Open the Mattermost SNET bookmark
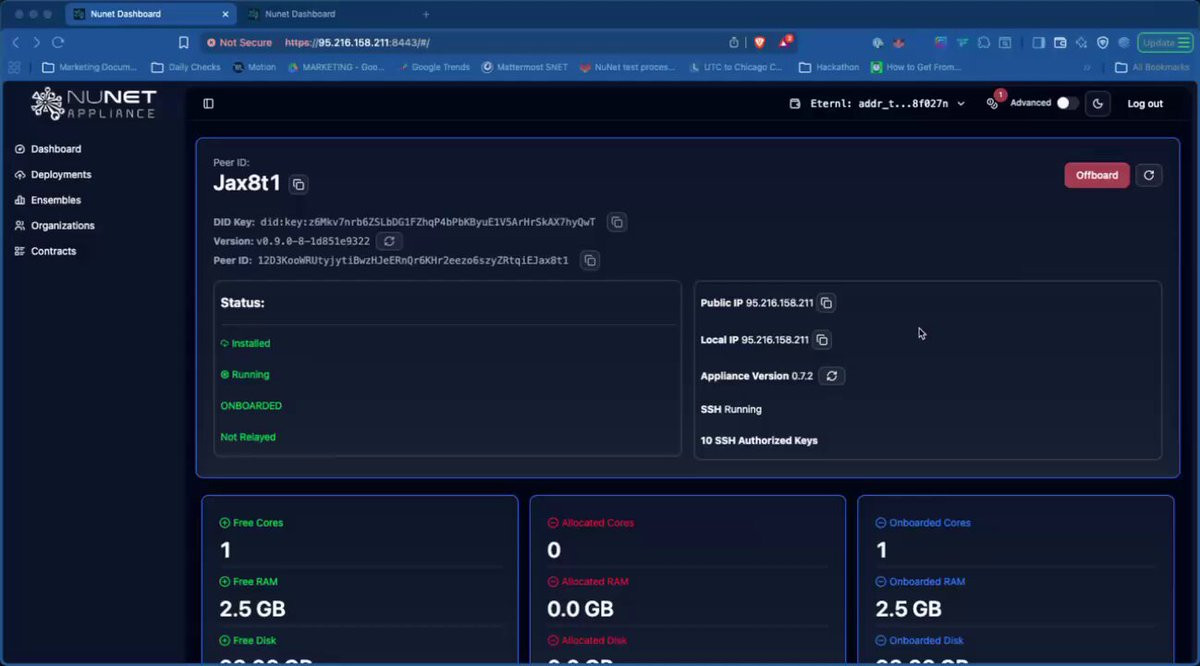The image size is (1200, 666). [x=525, y=68]
